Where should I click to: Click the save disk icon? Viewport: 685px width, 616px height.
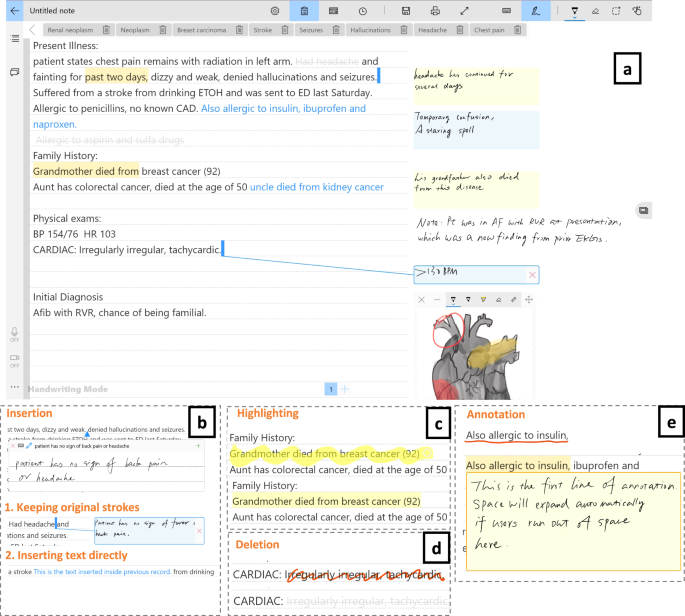pyautogui.click(x=405, y=10)
